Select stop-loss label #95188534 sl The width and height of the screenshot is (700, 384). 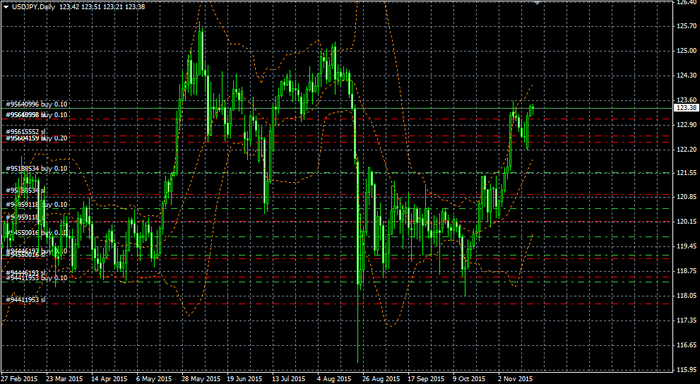[25, 191]
